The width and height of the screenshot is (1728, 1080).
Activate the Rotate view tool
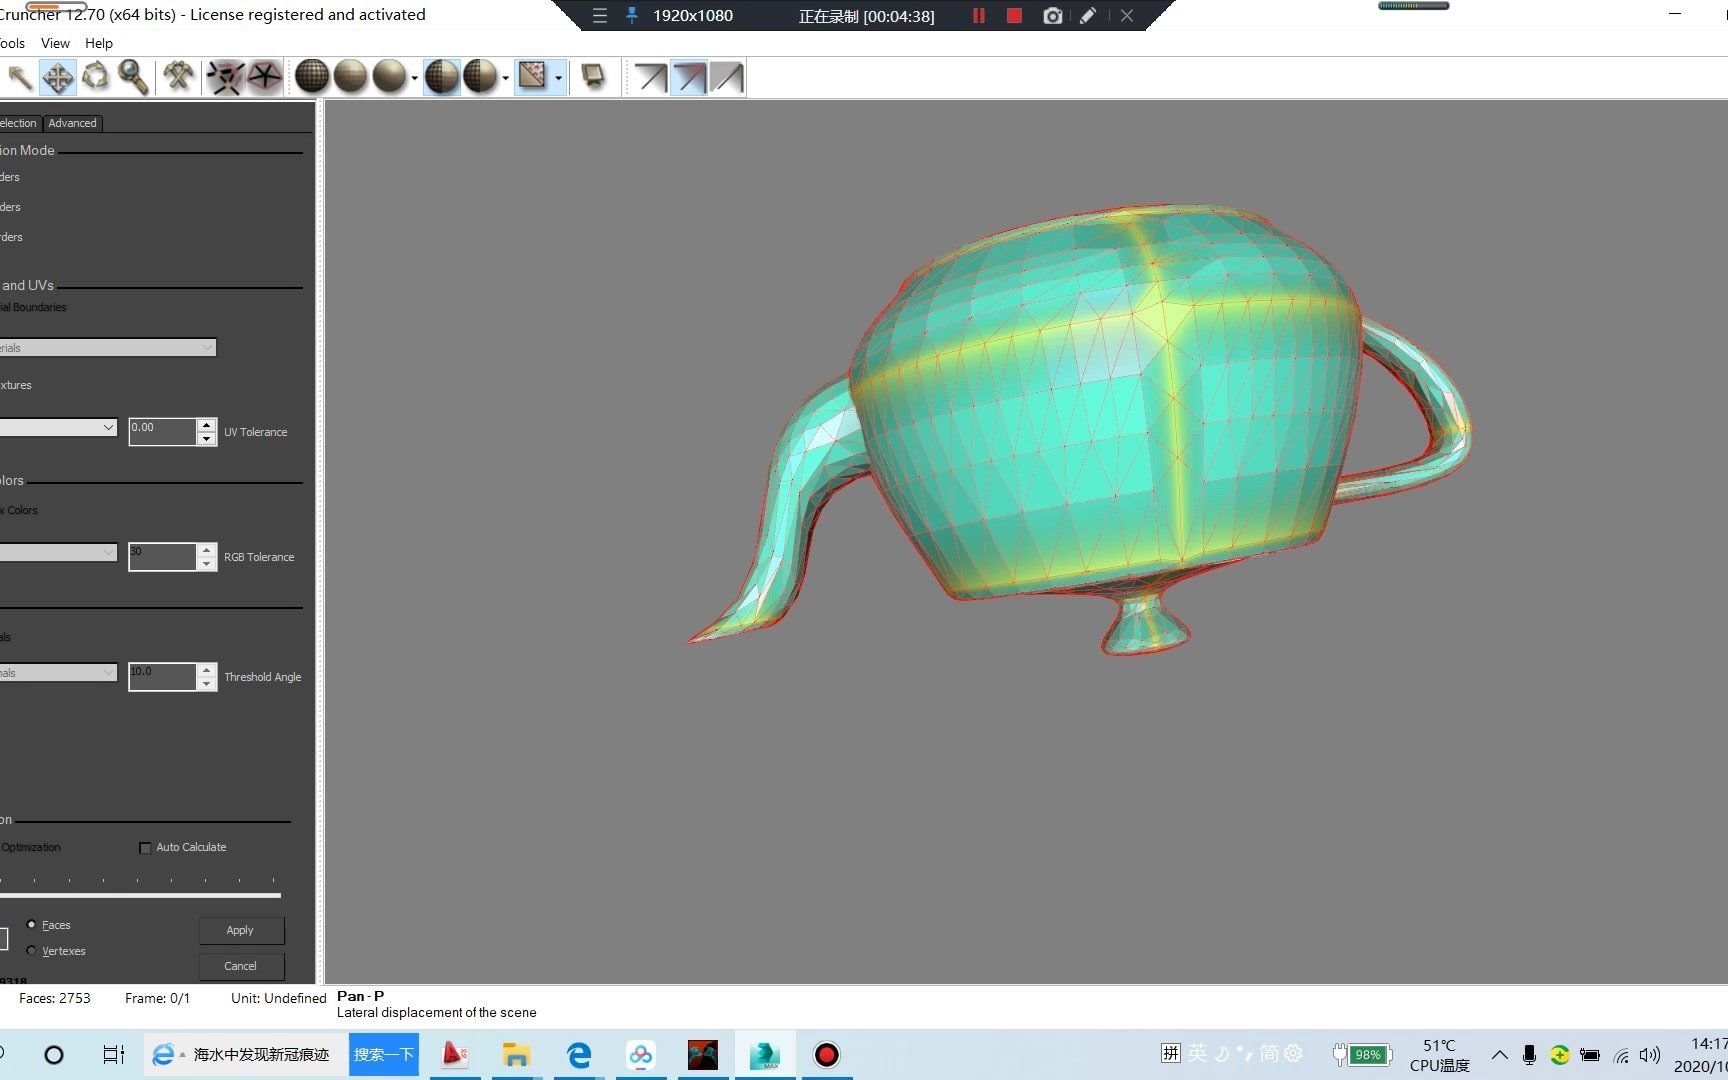click(x=96, y=77)
